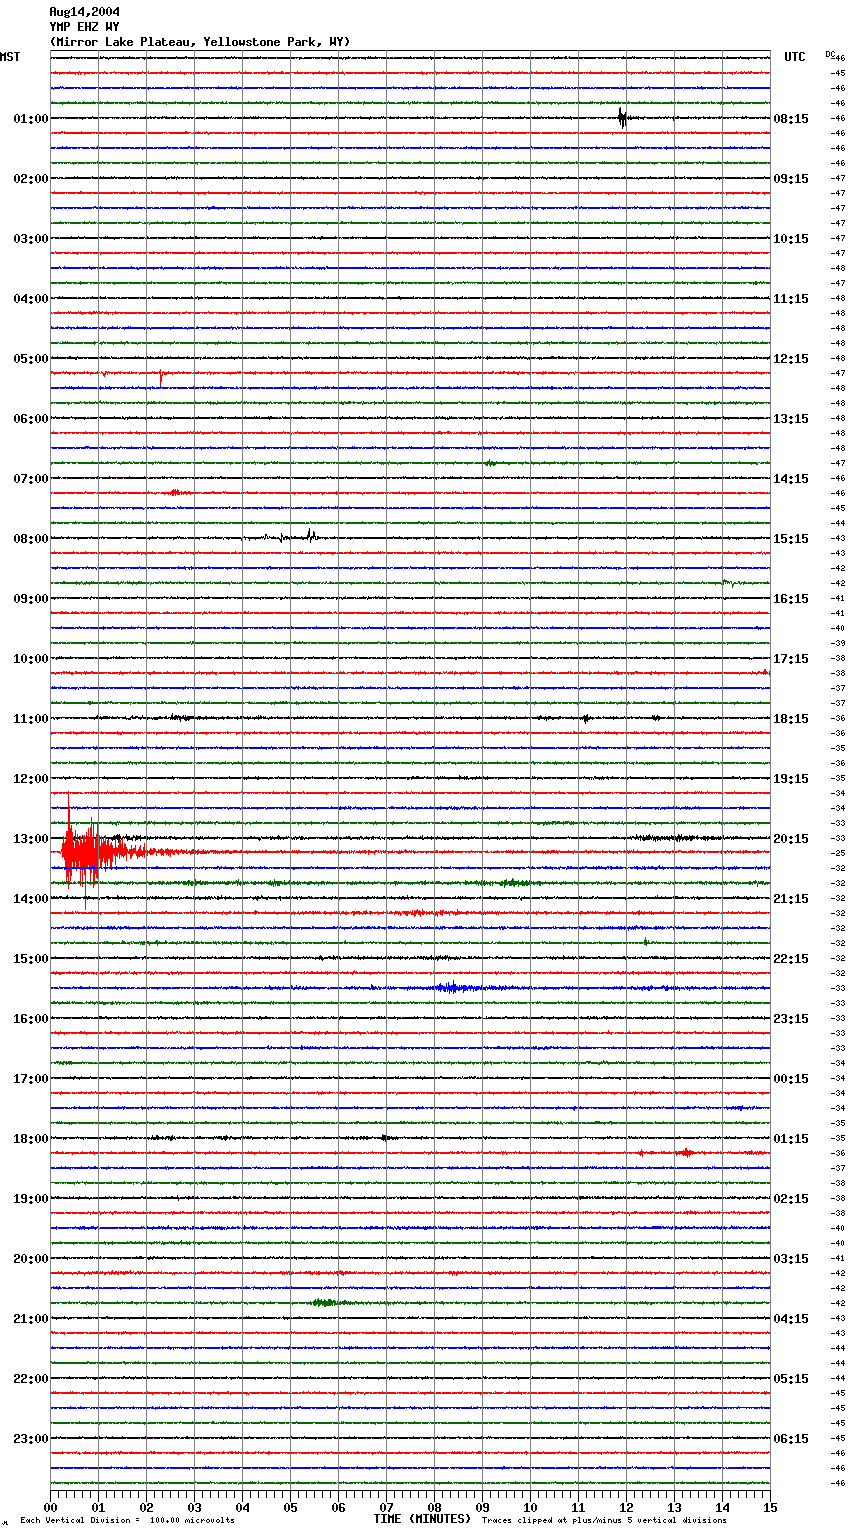Click the 05:15 UTC time label

pos(791,1379)
